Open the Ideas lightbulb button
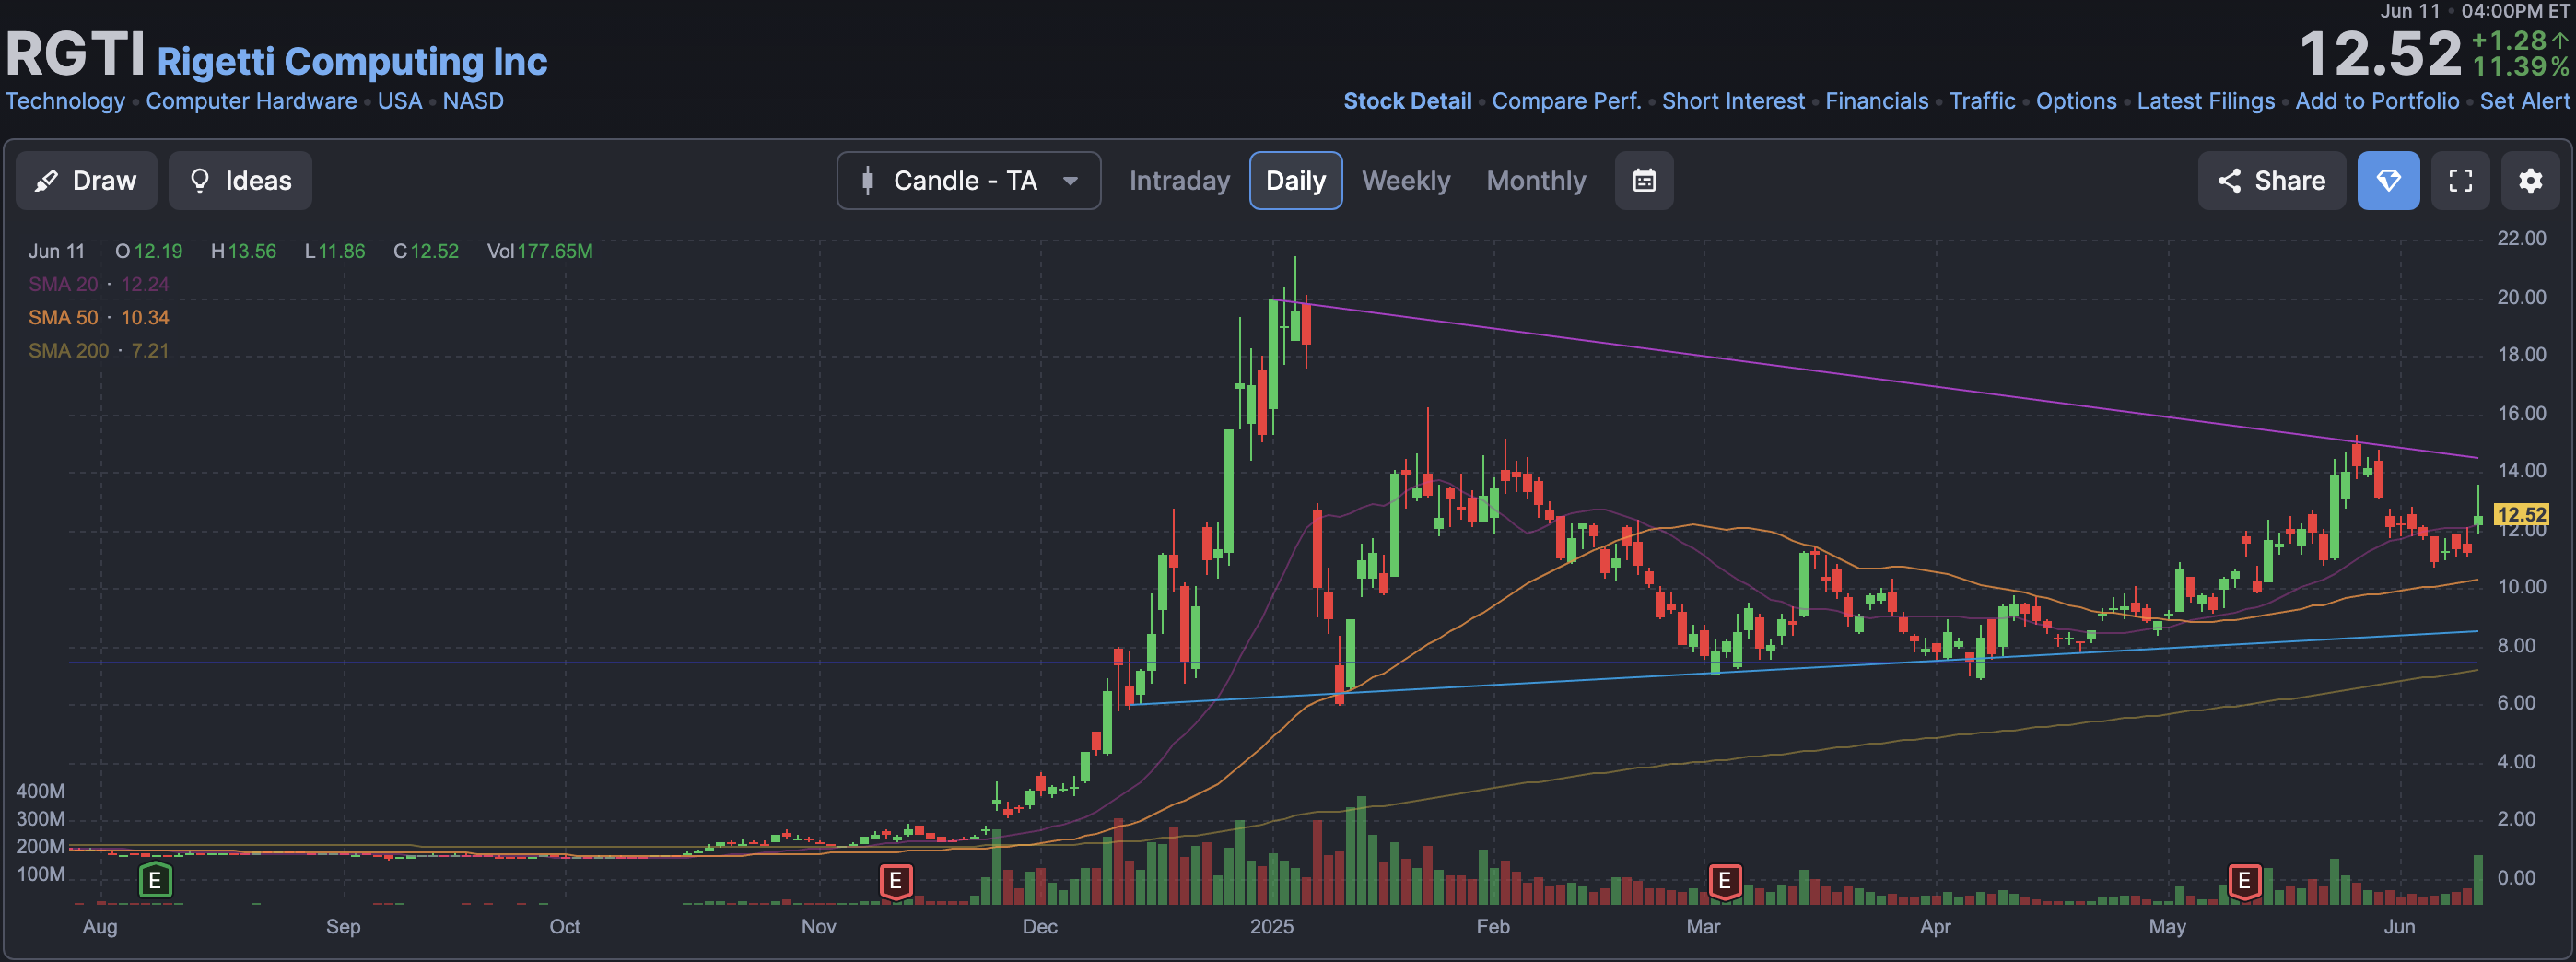This screenshot has height=962, width=2576. click(x=240, y=181)
